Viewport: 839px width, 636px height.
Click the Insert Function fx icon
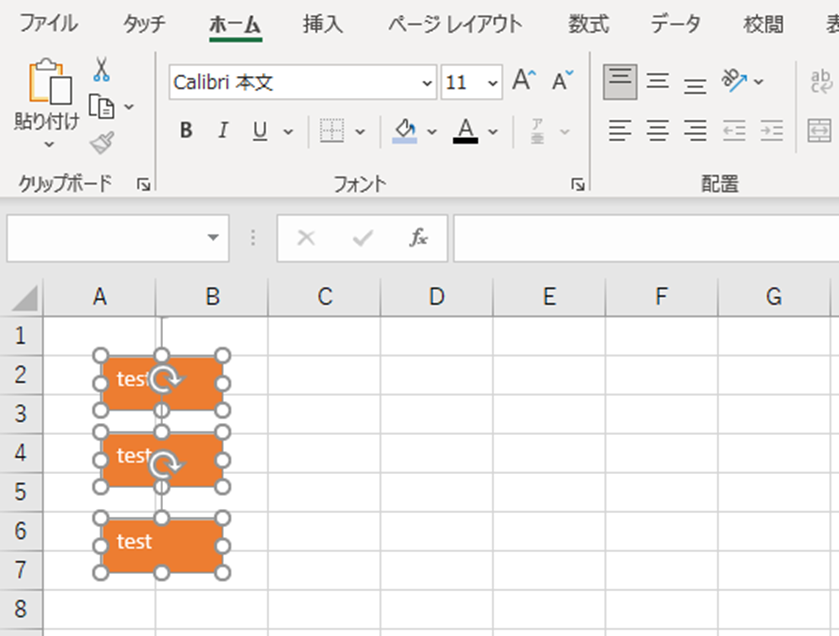point(418,237)
